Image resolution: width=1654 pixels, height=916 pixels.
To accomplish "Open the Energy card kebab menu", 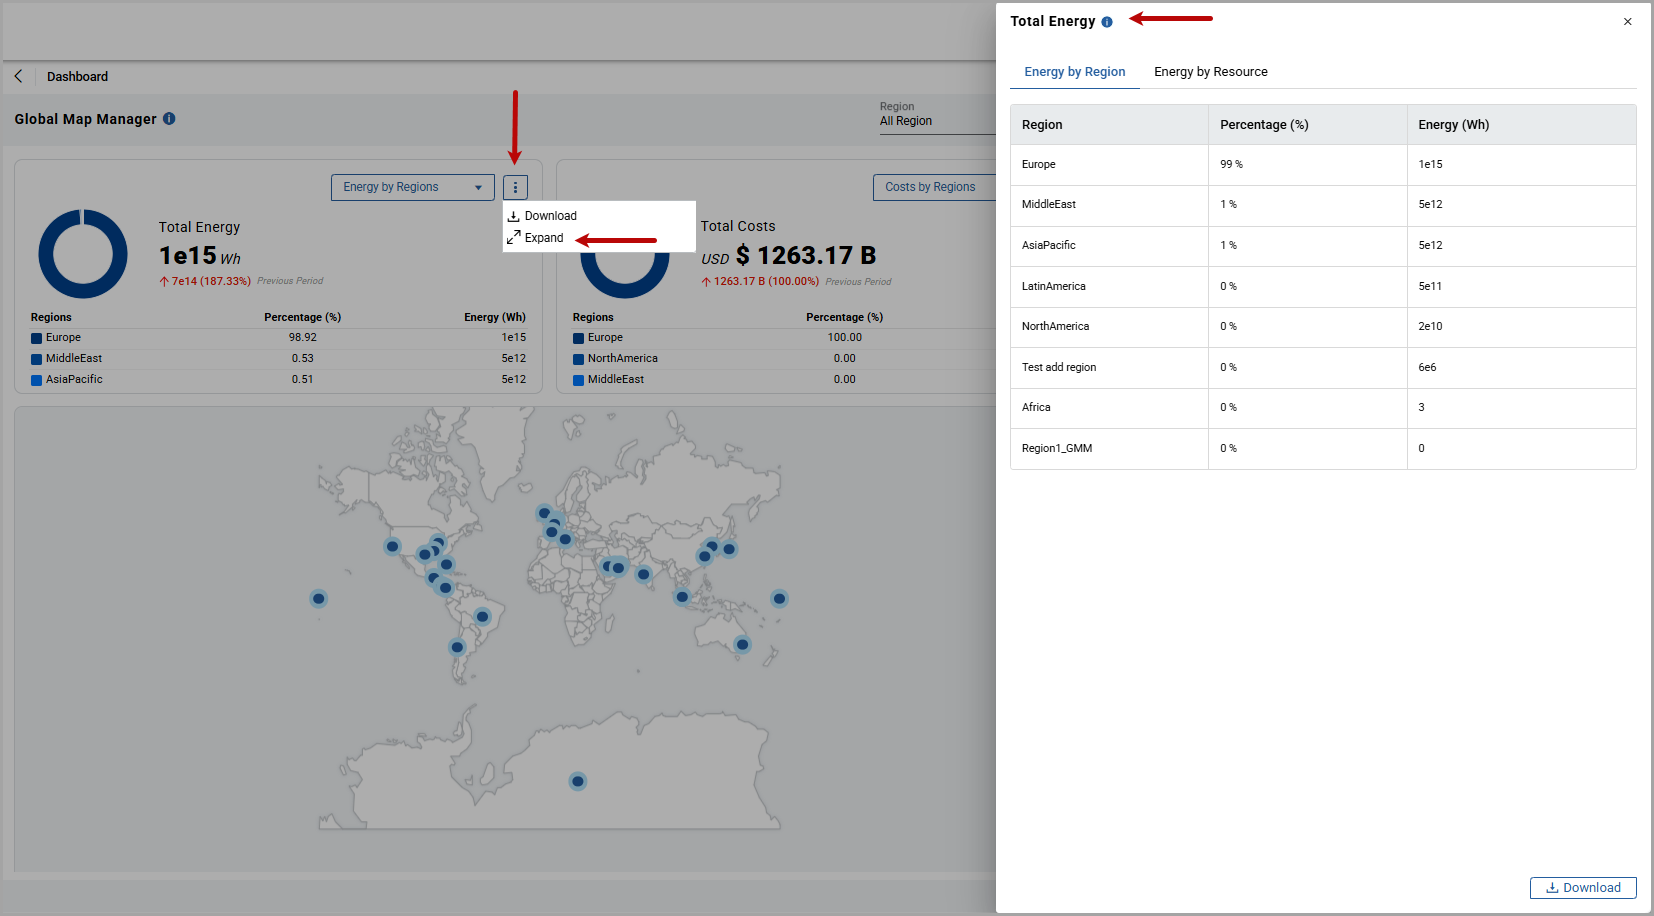I will click(x=515, y=187).
